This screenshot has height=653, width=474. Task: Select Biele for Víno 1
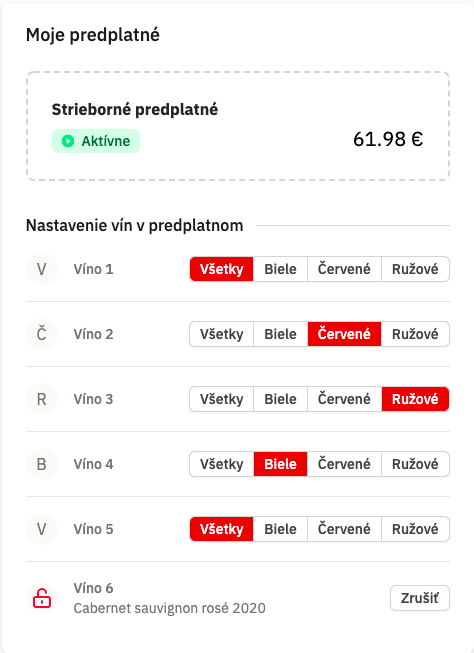(x=280, y=269)
